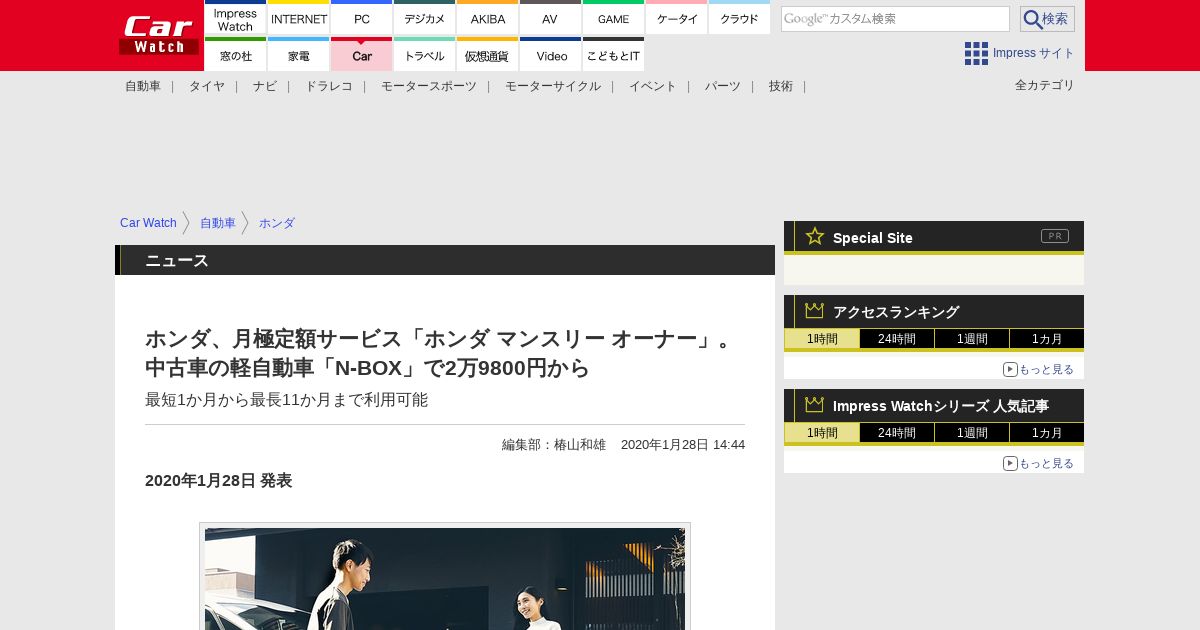
Task: Open the こどもとIT site tile
Action: coord(613,54)
